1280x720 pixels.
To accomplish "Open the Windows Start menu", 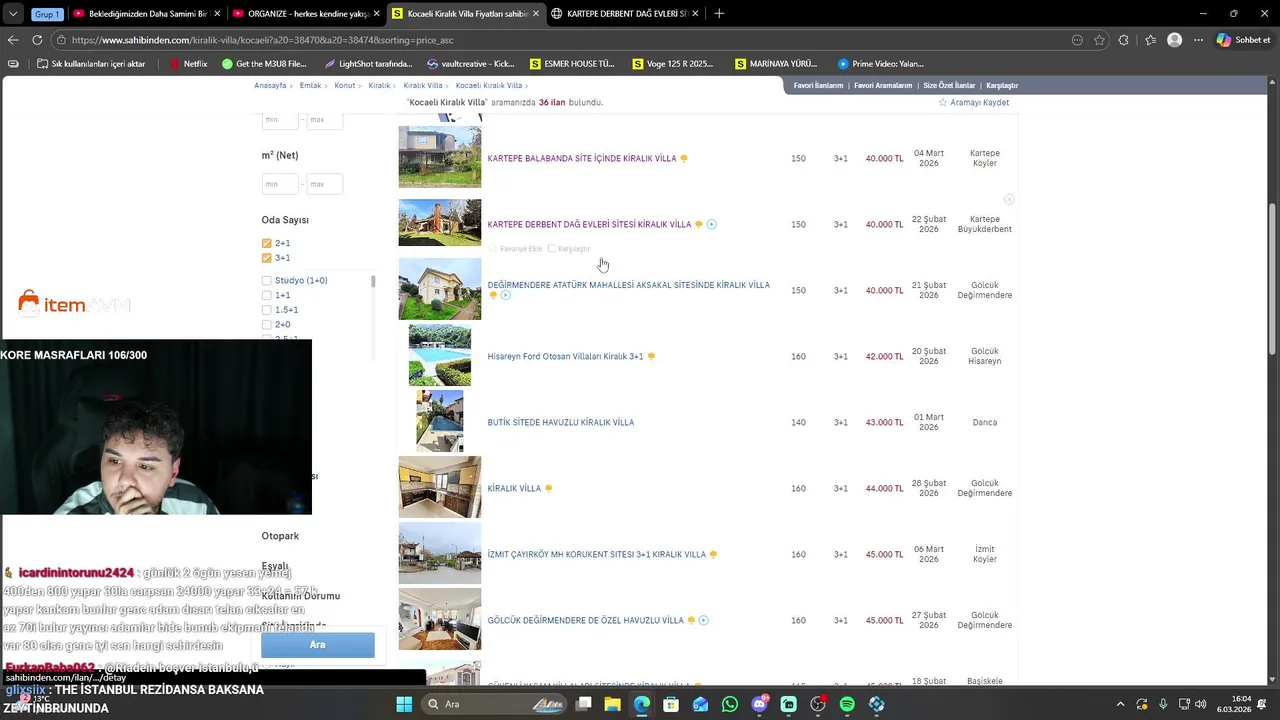I will point(404,704).
